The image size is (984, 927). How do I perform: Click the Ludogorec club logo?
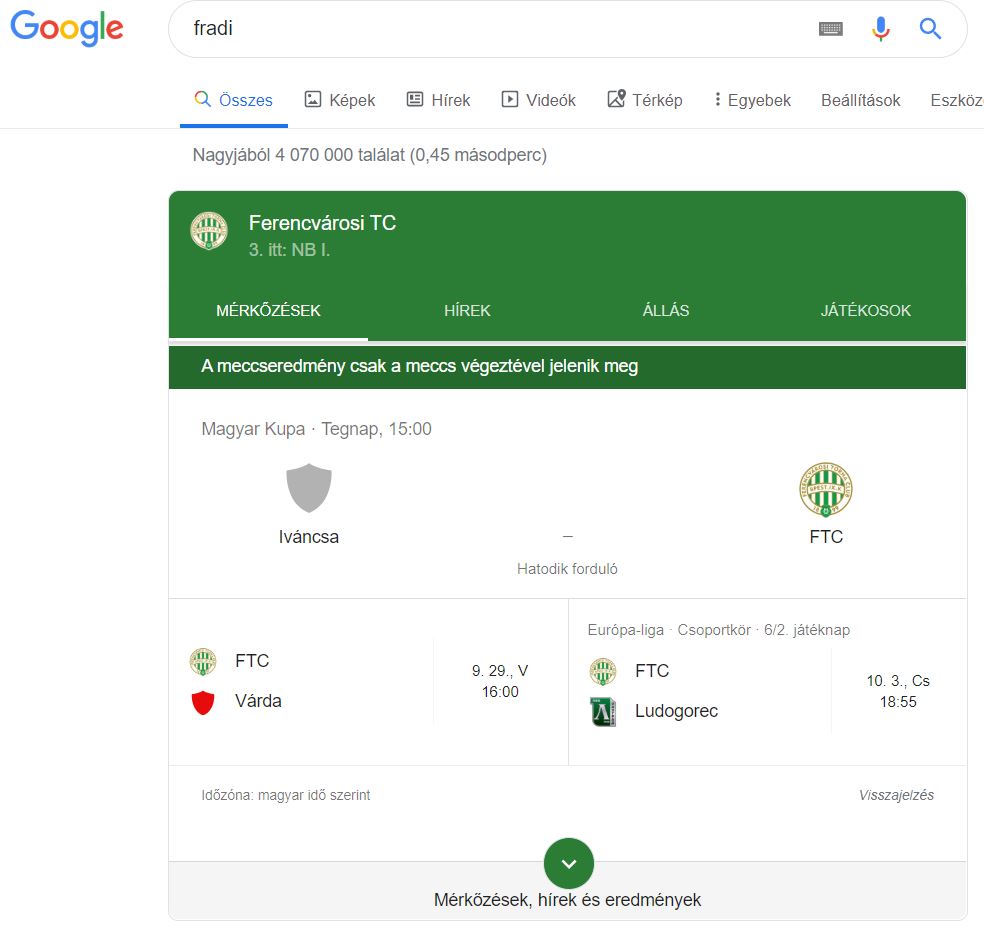[603, 712]
